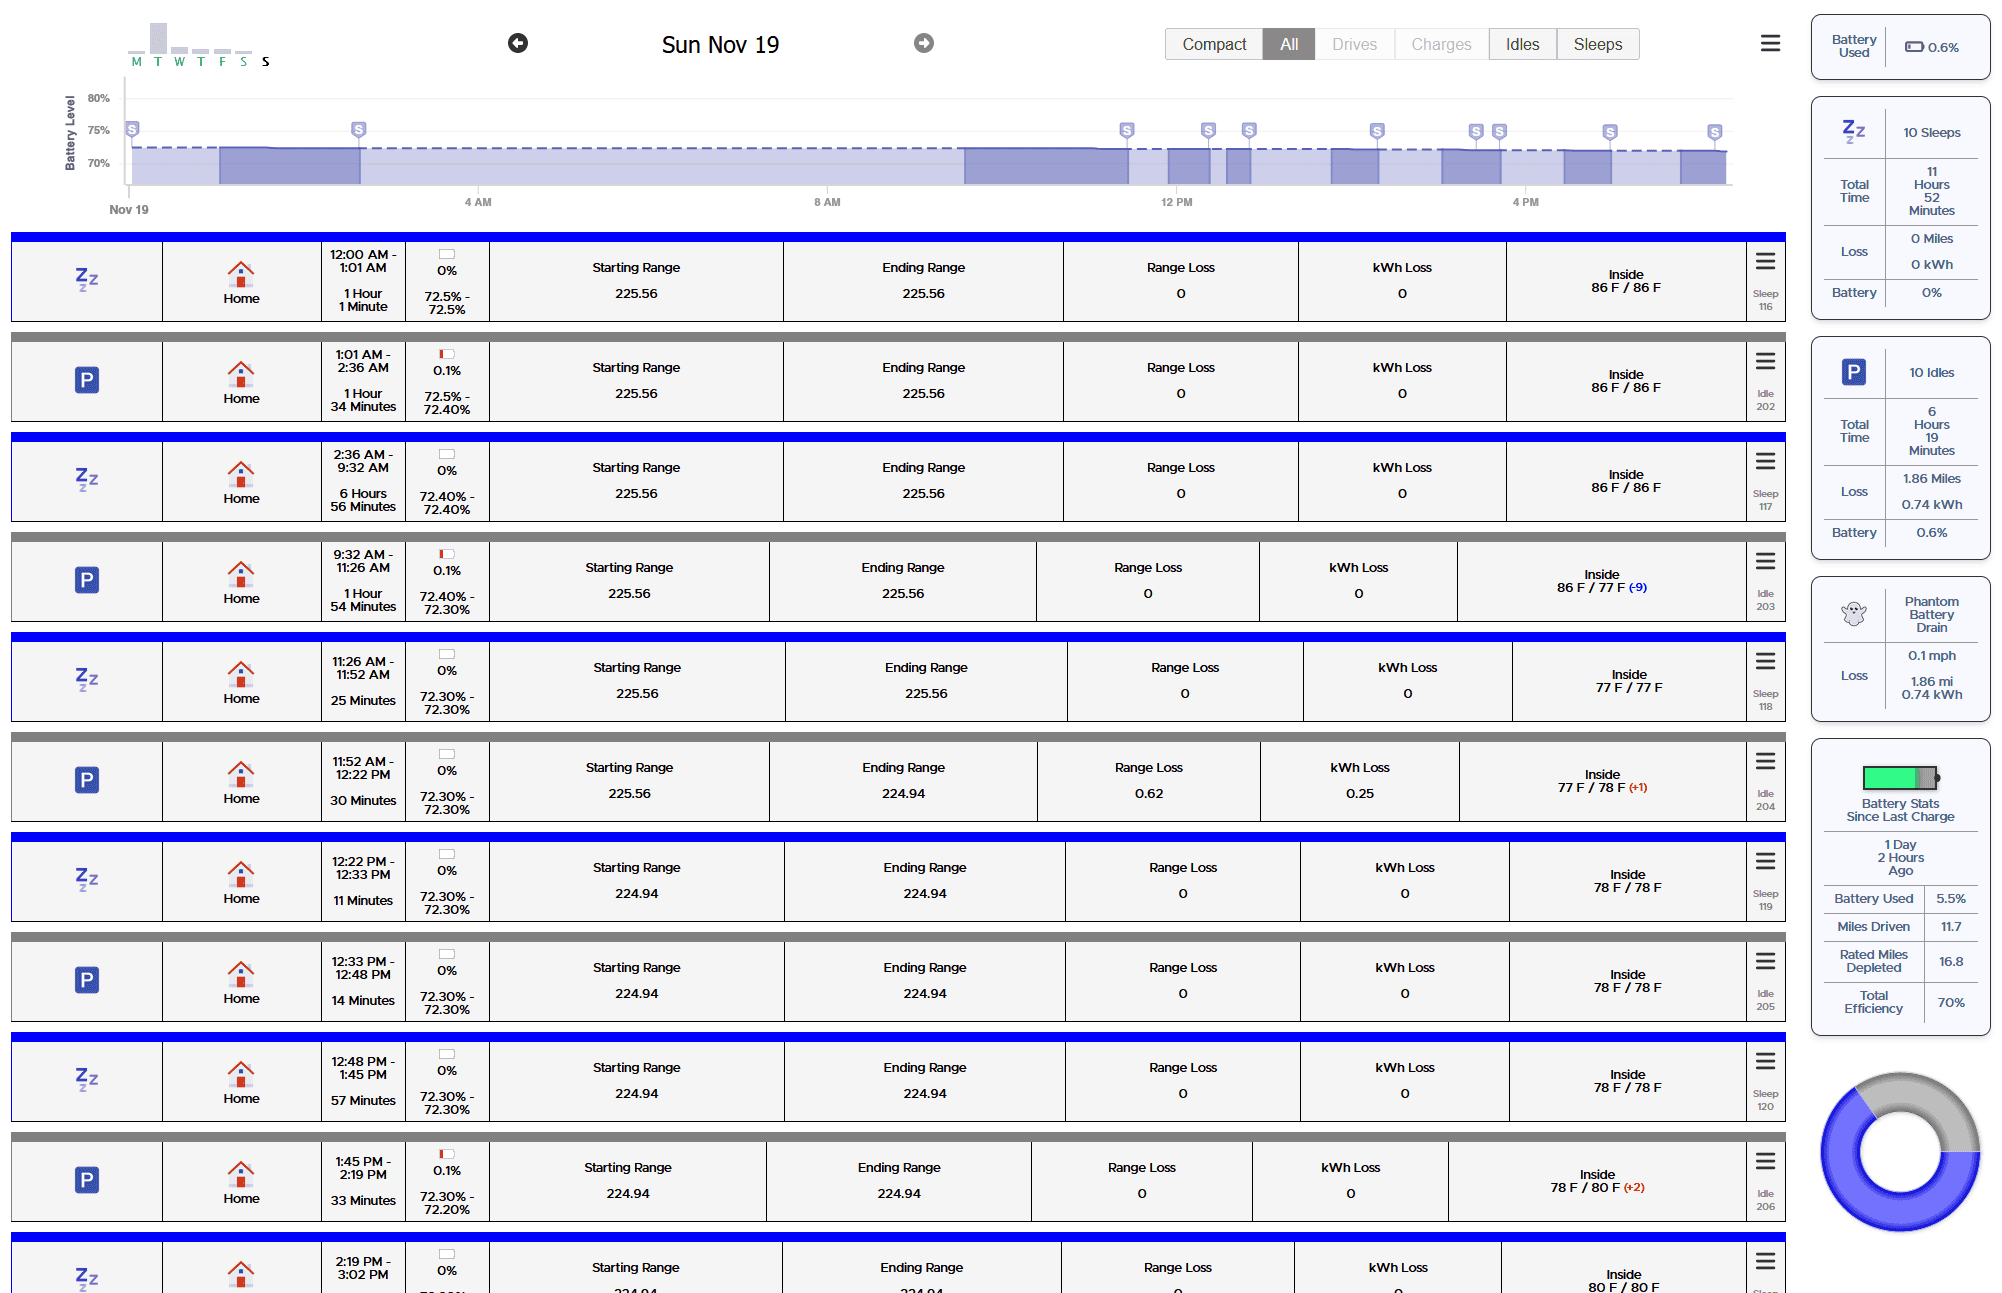Viewport: 2002px width, 1293px height.
Task: Open row menu for Sleep 118
Action: [x=1766, y=661]
